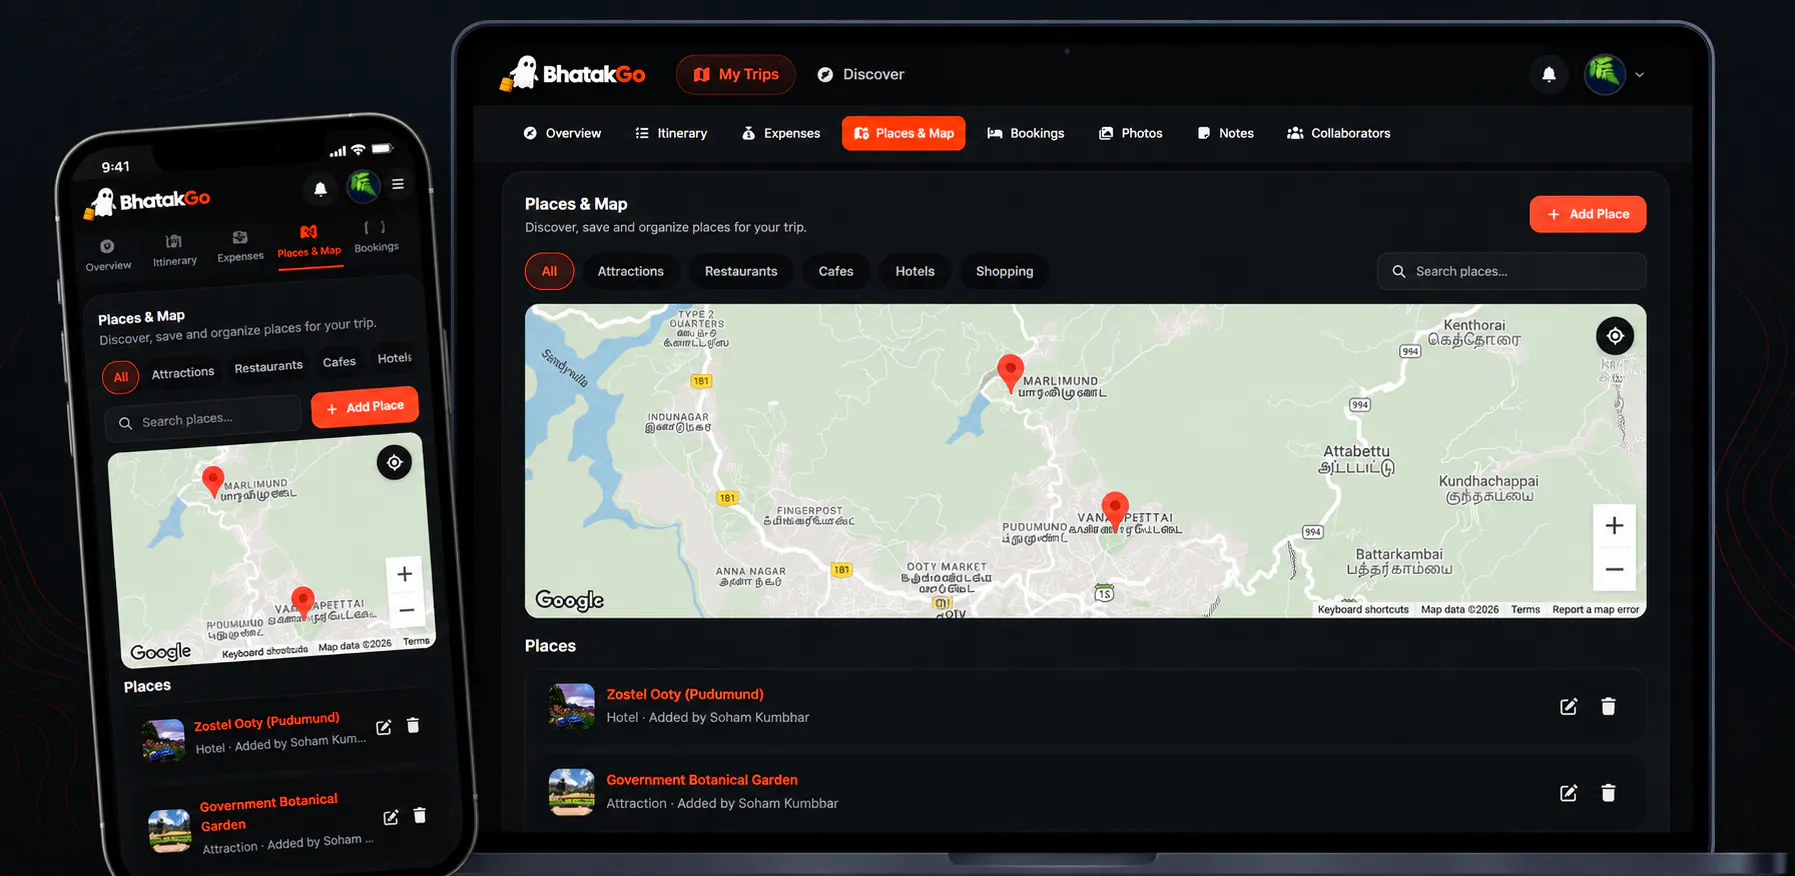This screenshot has height=876, width=1795.
Task: Zoom out with the minus button on the laptop map
Action: [x=1614, y=569]
